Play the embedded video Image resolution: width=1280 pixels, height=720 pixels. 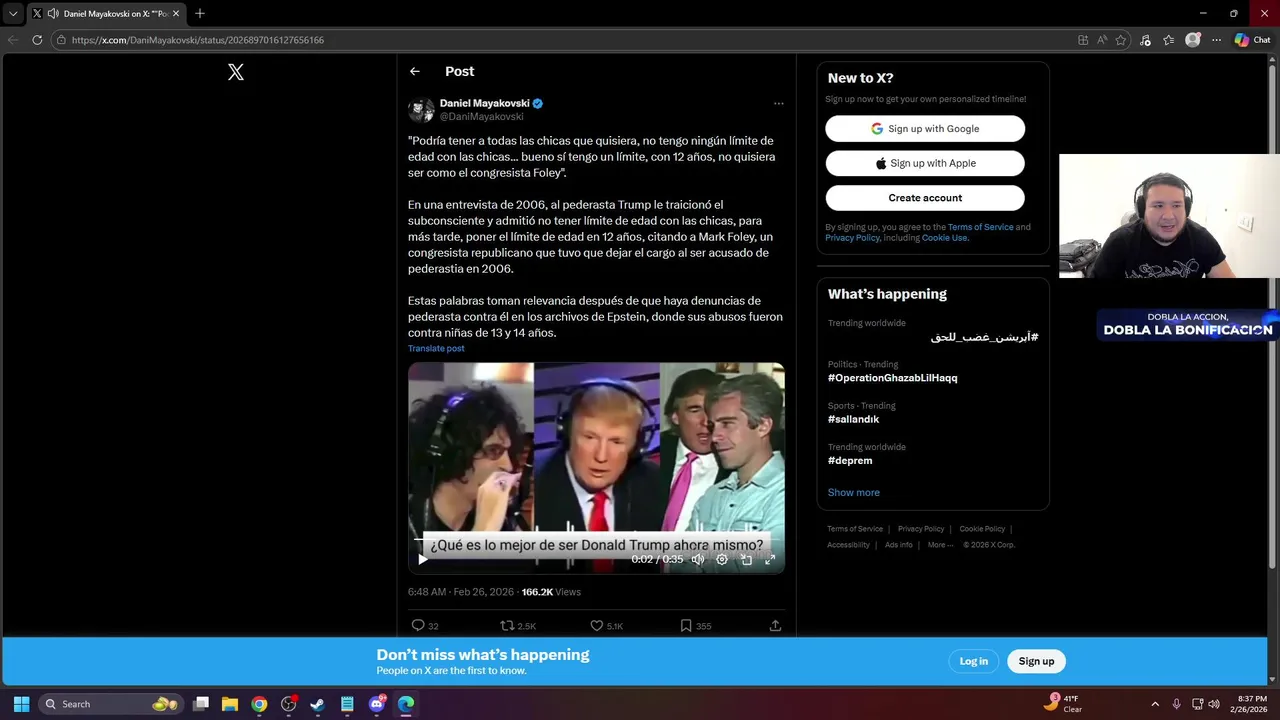(422, 559)
